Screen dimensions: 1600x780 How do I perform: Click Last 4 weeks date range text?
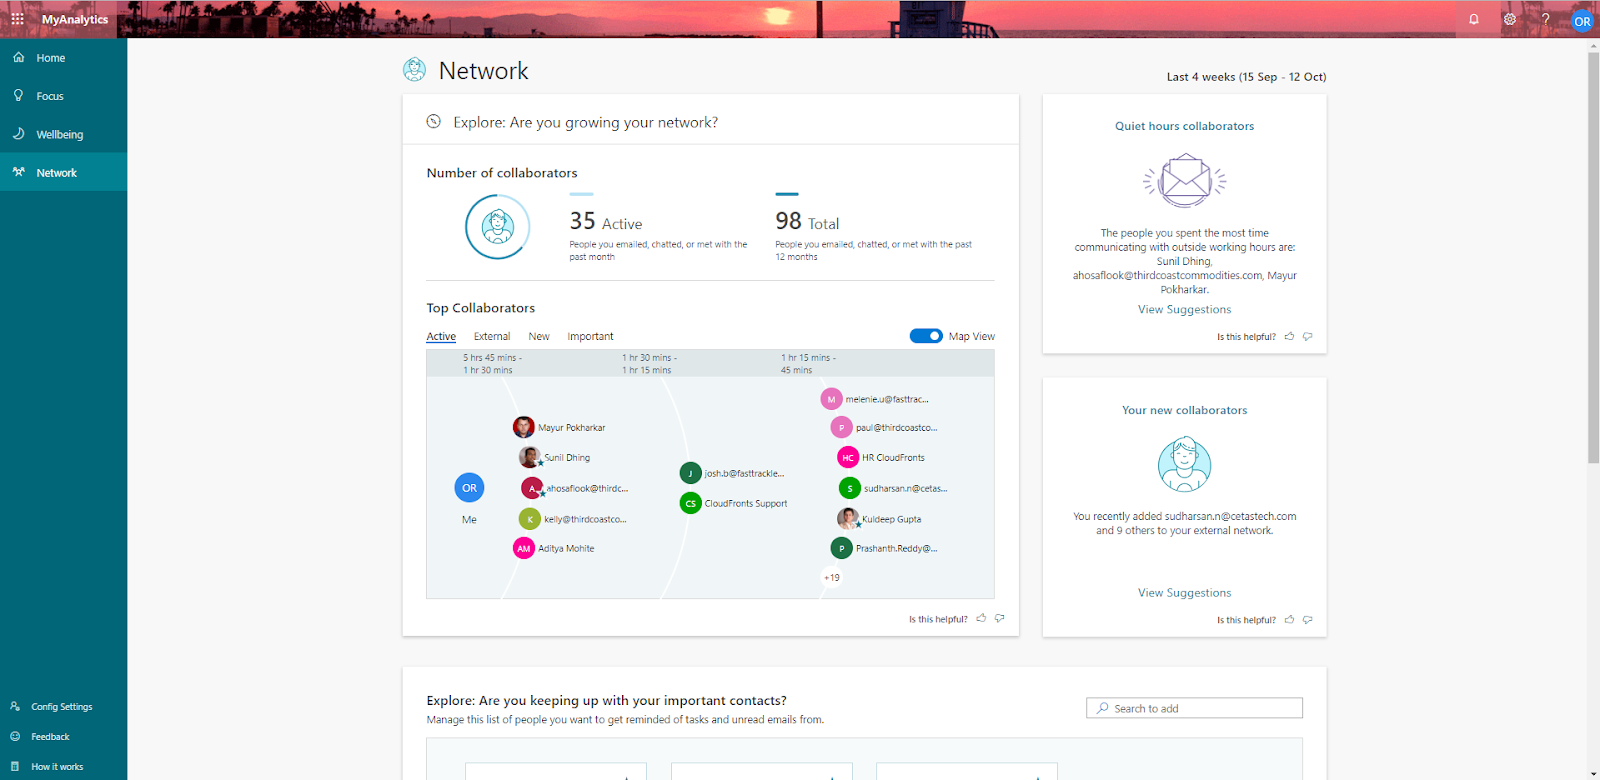pyautogui.click(x=1246, y=77)
